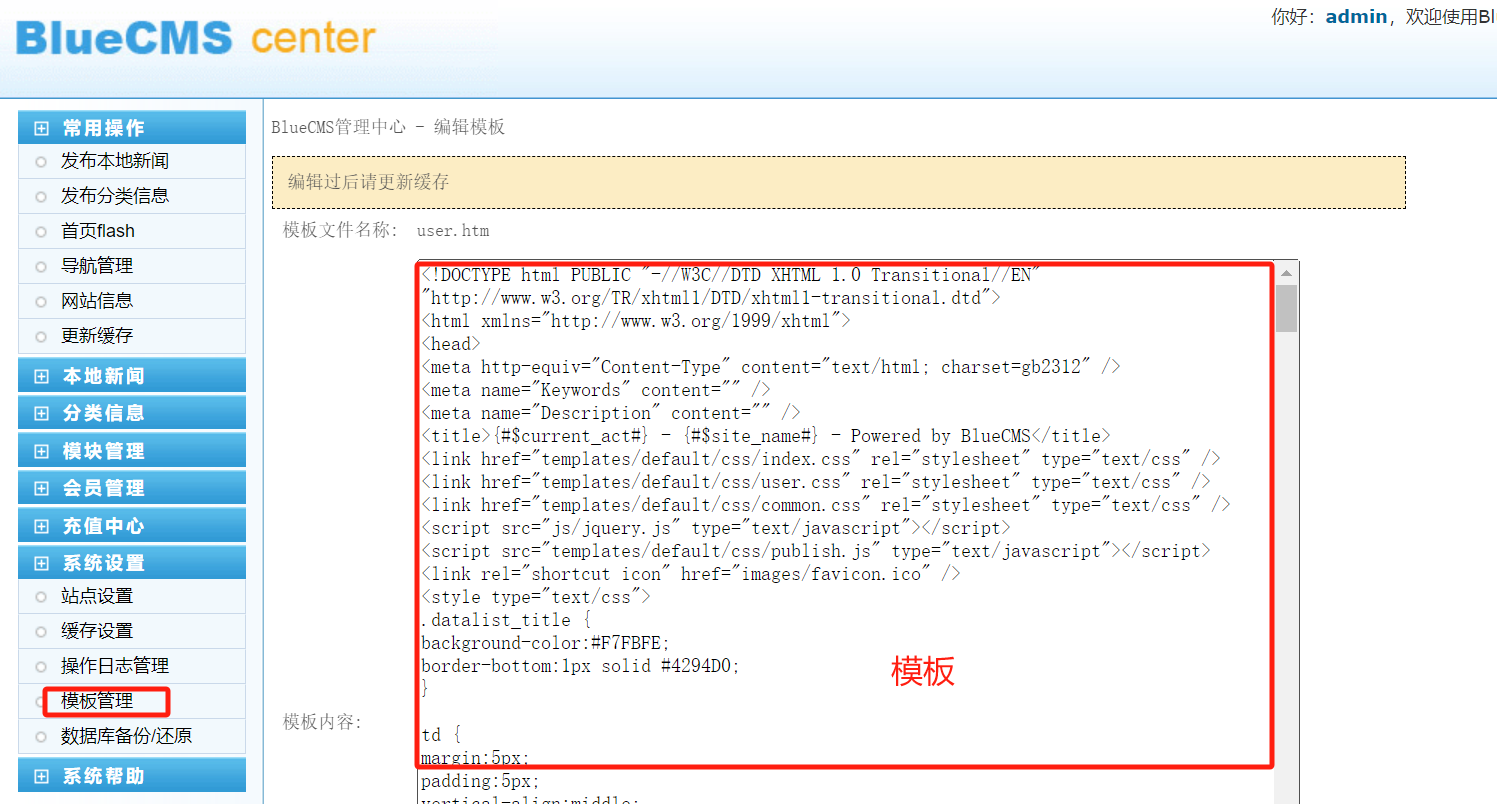Screen dimensions: 1497x804
Task: Open 发布分类信息 in sidebar
Action: pos(114,196)
